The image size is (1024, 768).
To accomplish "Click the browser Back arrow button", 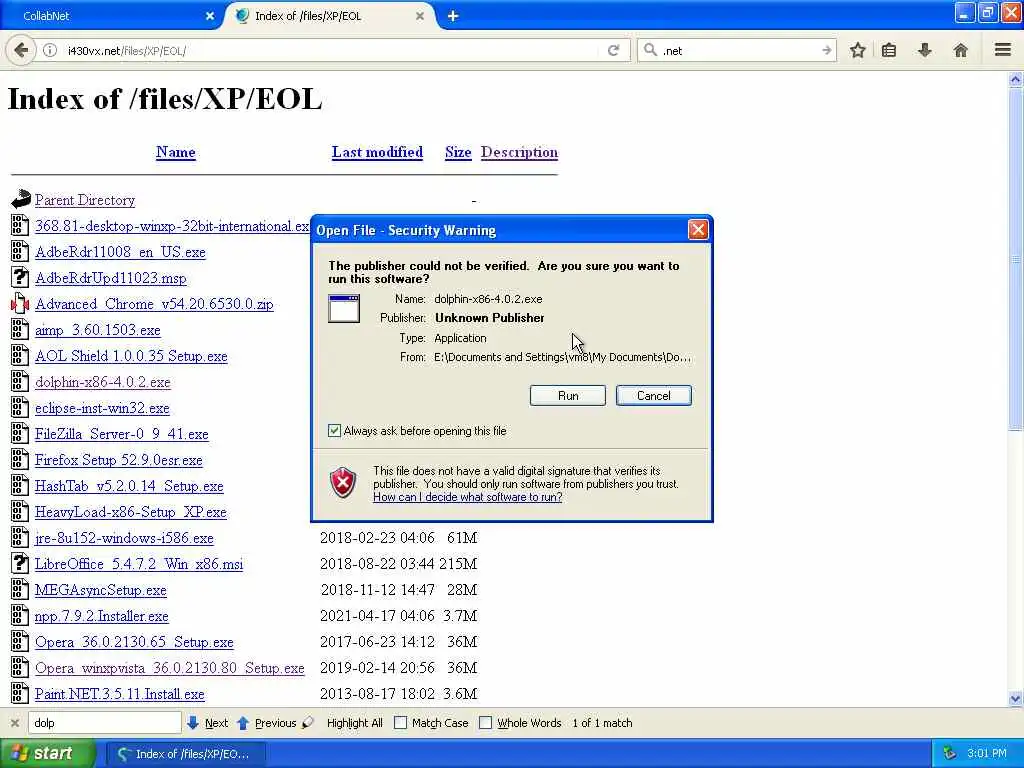I will coord(21,50).
